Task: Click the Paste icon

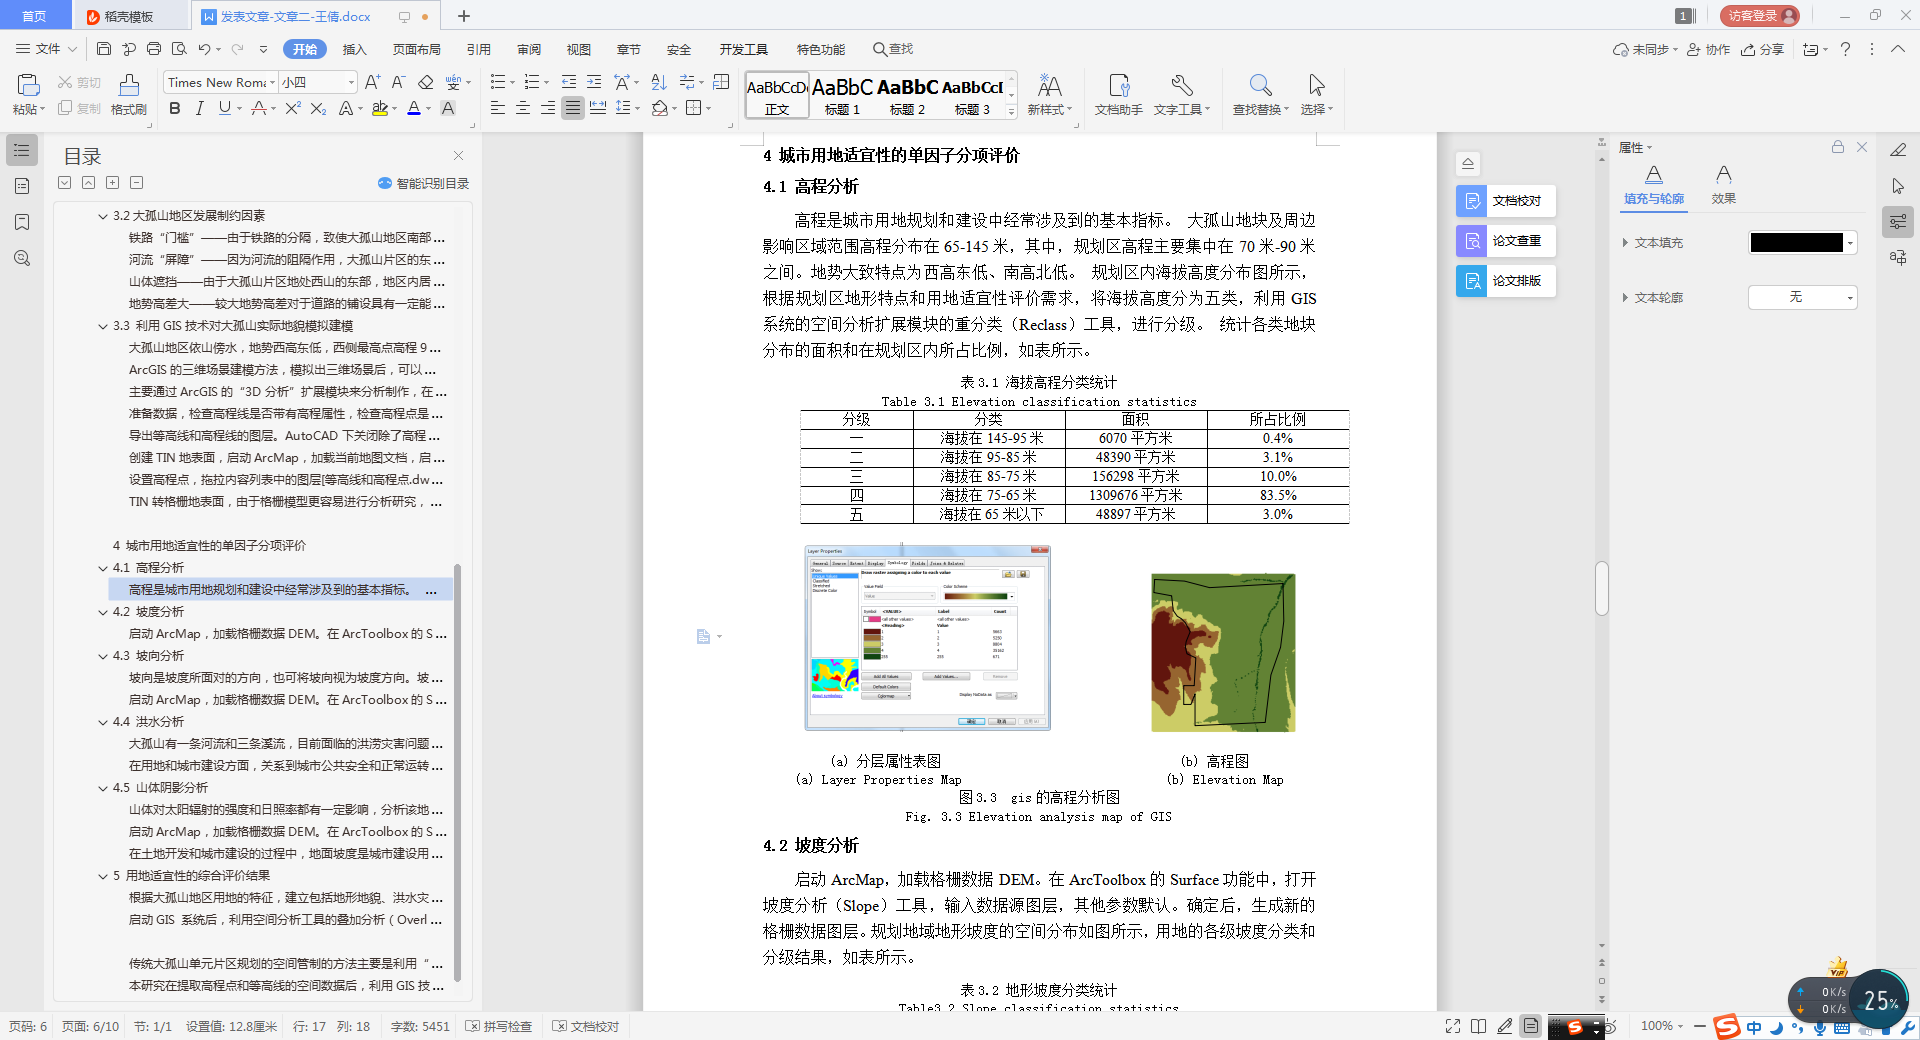Action: point(27,86)
